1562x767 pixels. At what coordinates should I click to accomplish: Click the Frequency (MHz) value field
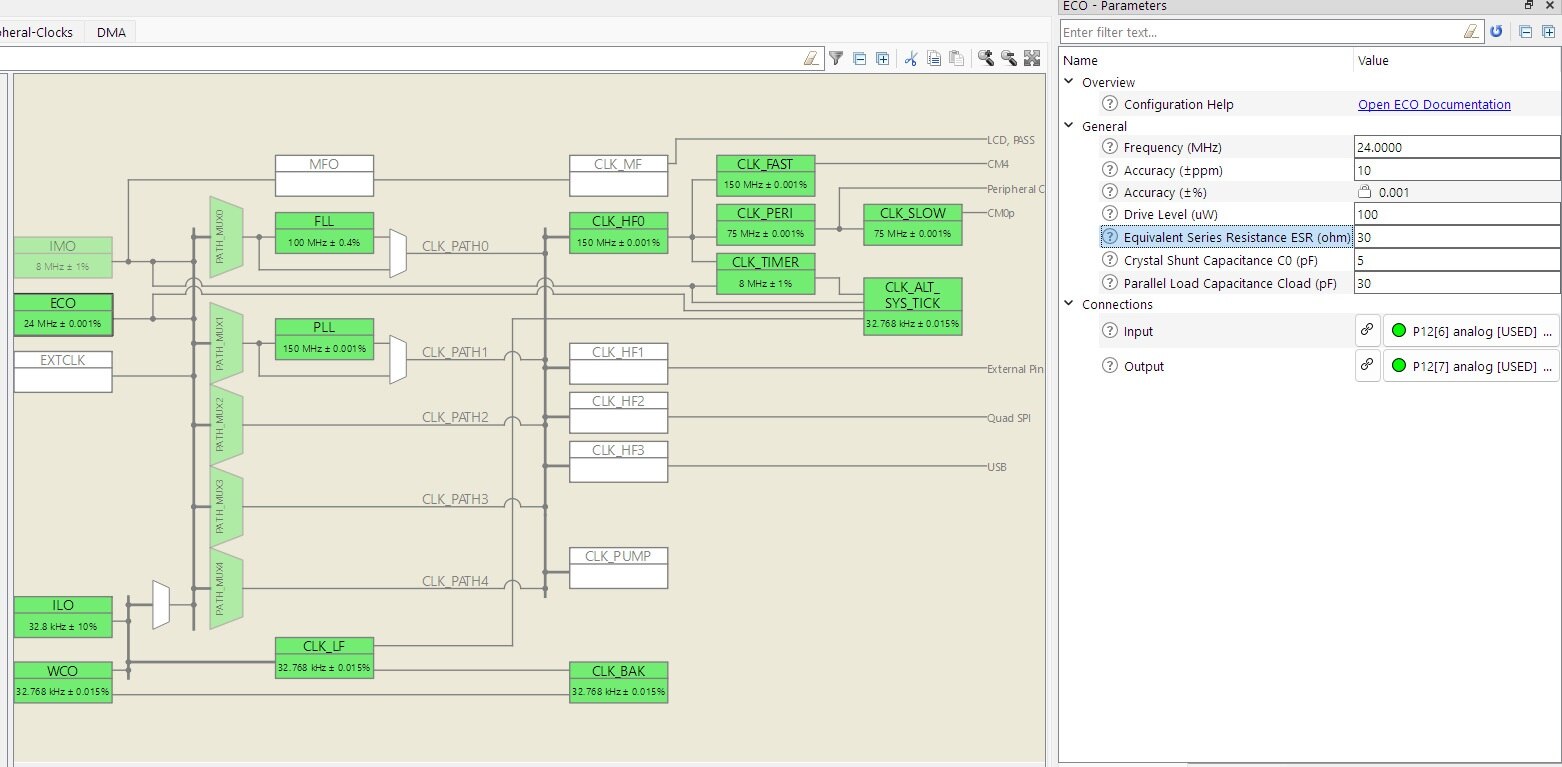1457,147
